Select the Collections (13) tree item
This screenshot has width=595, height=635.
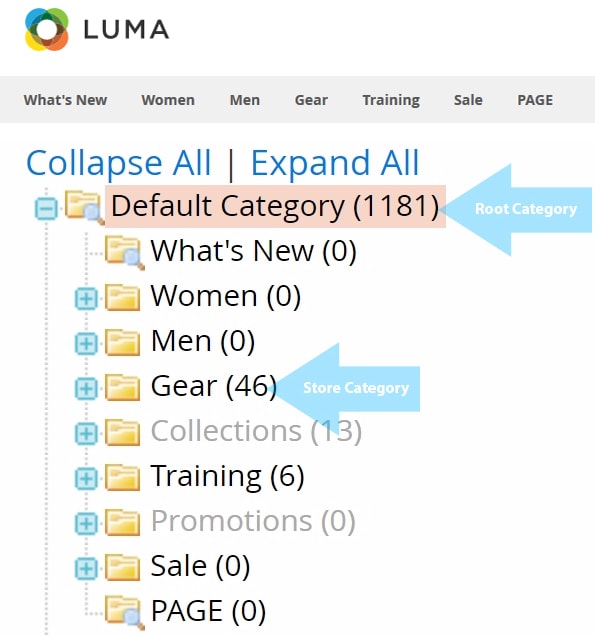256,431
